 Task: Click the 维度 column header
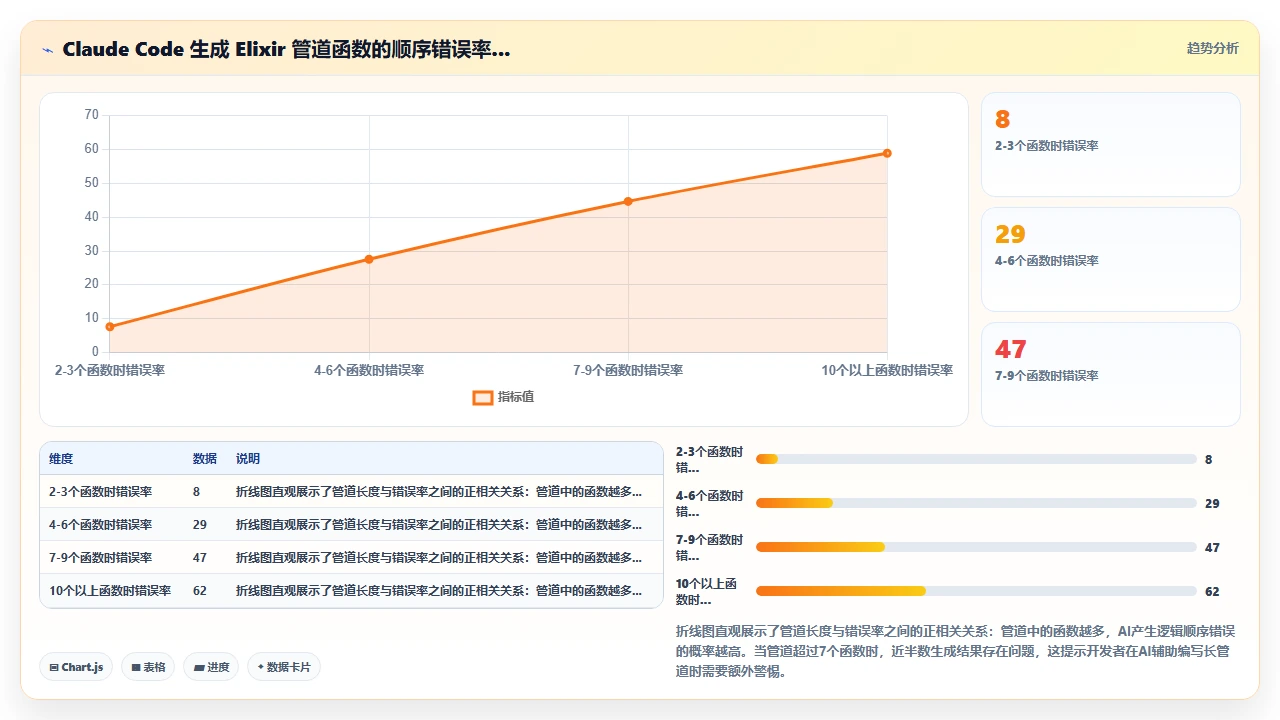[x=61, y=459]
